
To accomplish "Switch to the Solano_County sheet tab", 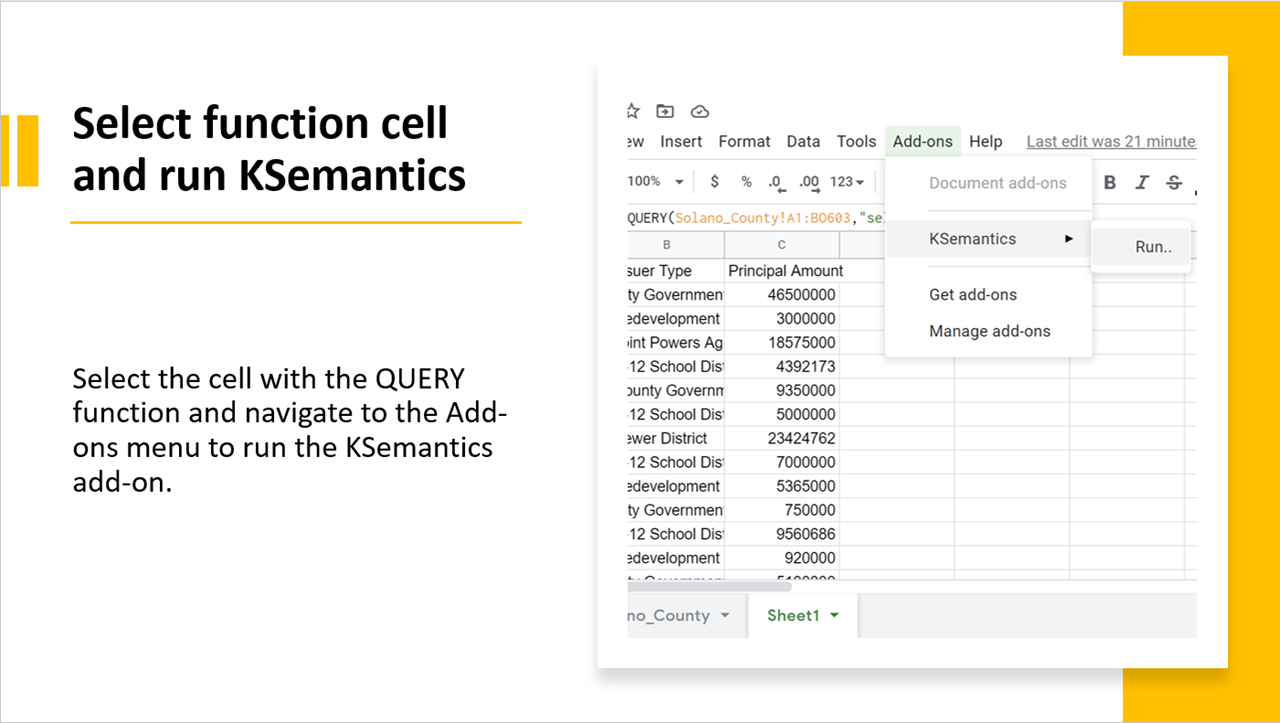I will click(674, 615).
